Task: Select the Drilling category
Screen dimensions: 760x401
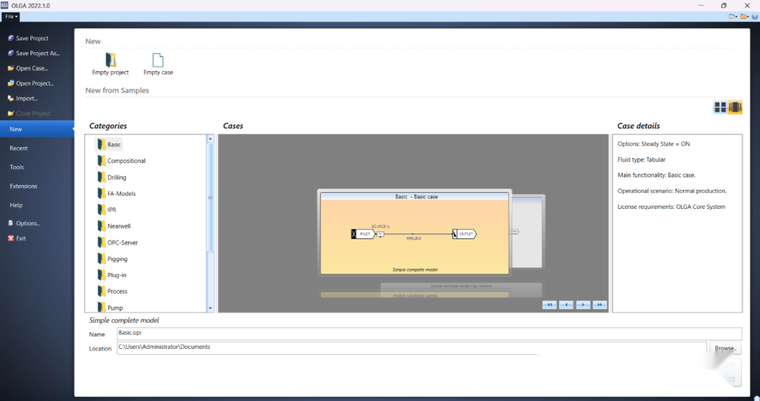Action: 112,177
